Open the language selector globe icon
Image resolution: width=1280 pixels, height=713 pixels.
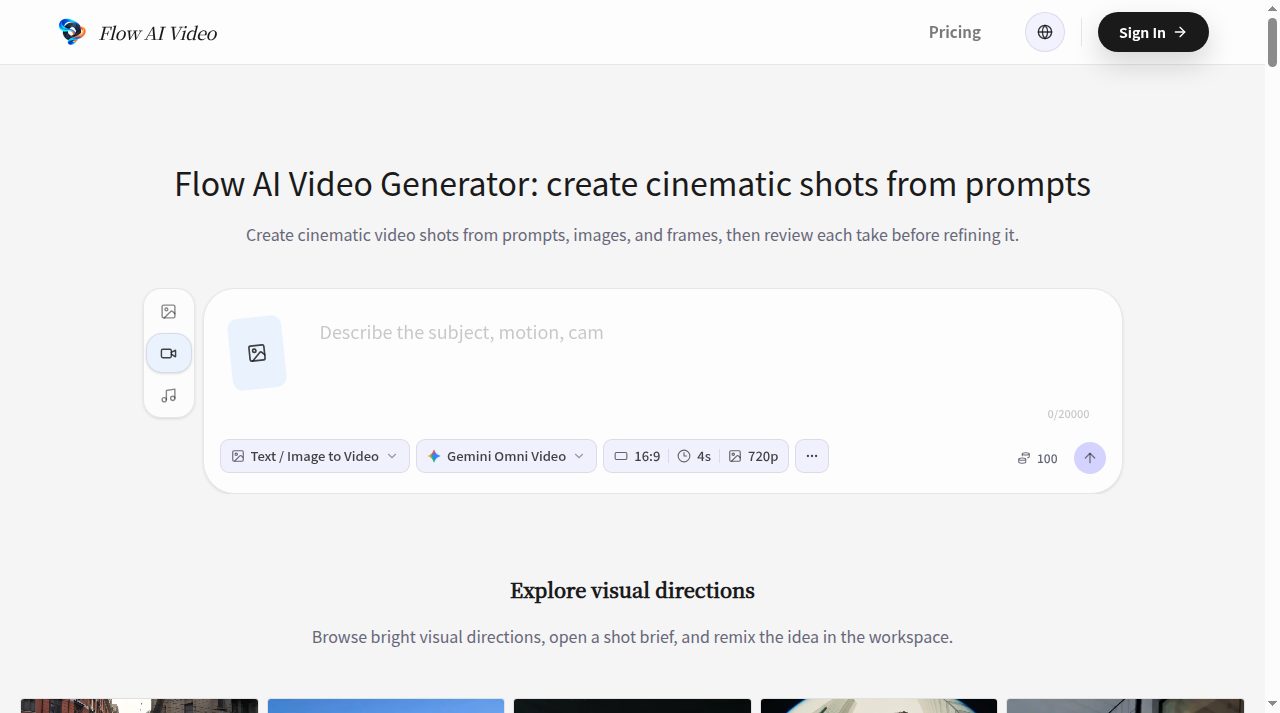coord(1045,32)
